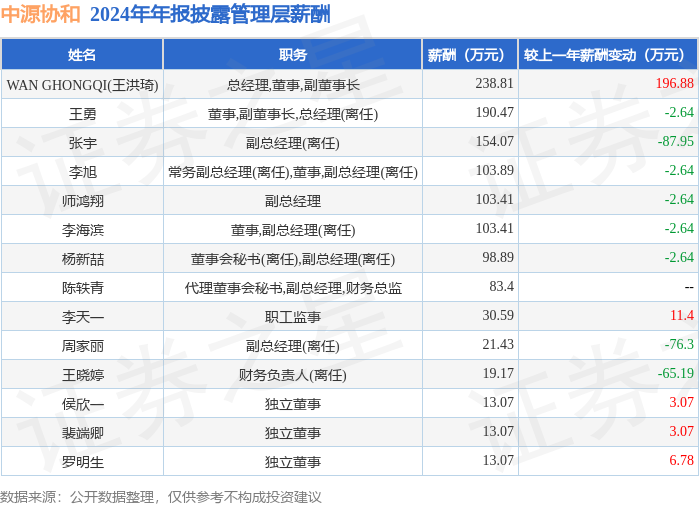699x506 pixels.
Task: Click the position 常务副总经理(离任),董事,副总经理(离任)
Action: pos(293,172)
